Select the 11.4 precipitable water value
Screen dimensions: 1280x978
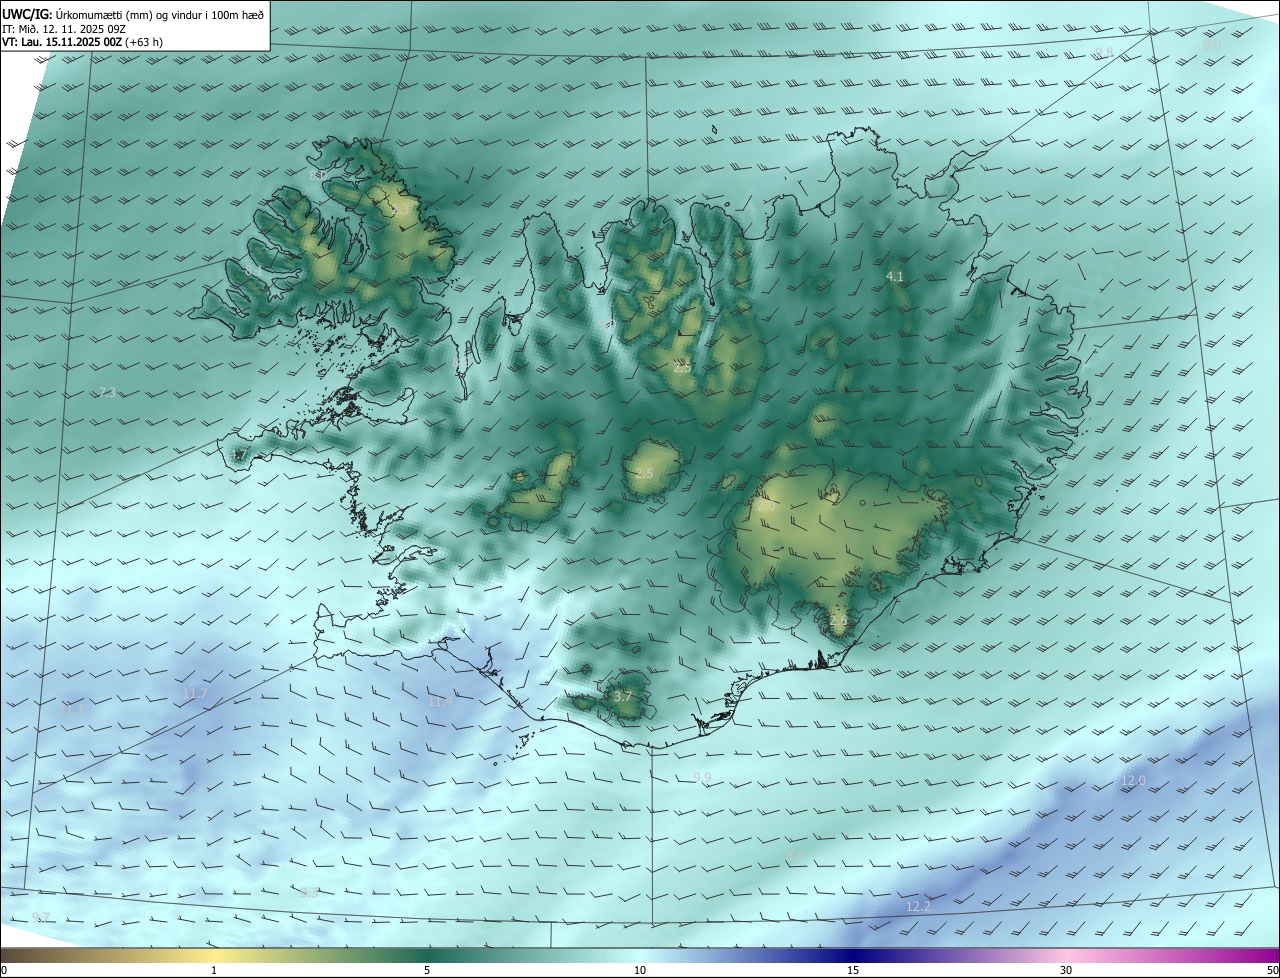click(x=440, y=702)
